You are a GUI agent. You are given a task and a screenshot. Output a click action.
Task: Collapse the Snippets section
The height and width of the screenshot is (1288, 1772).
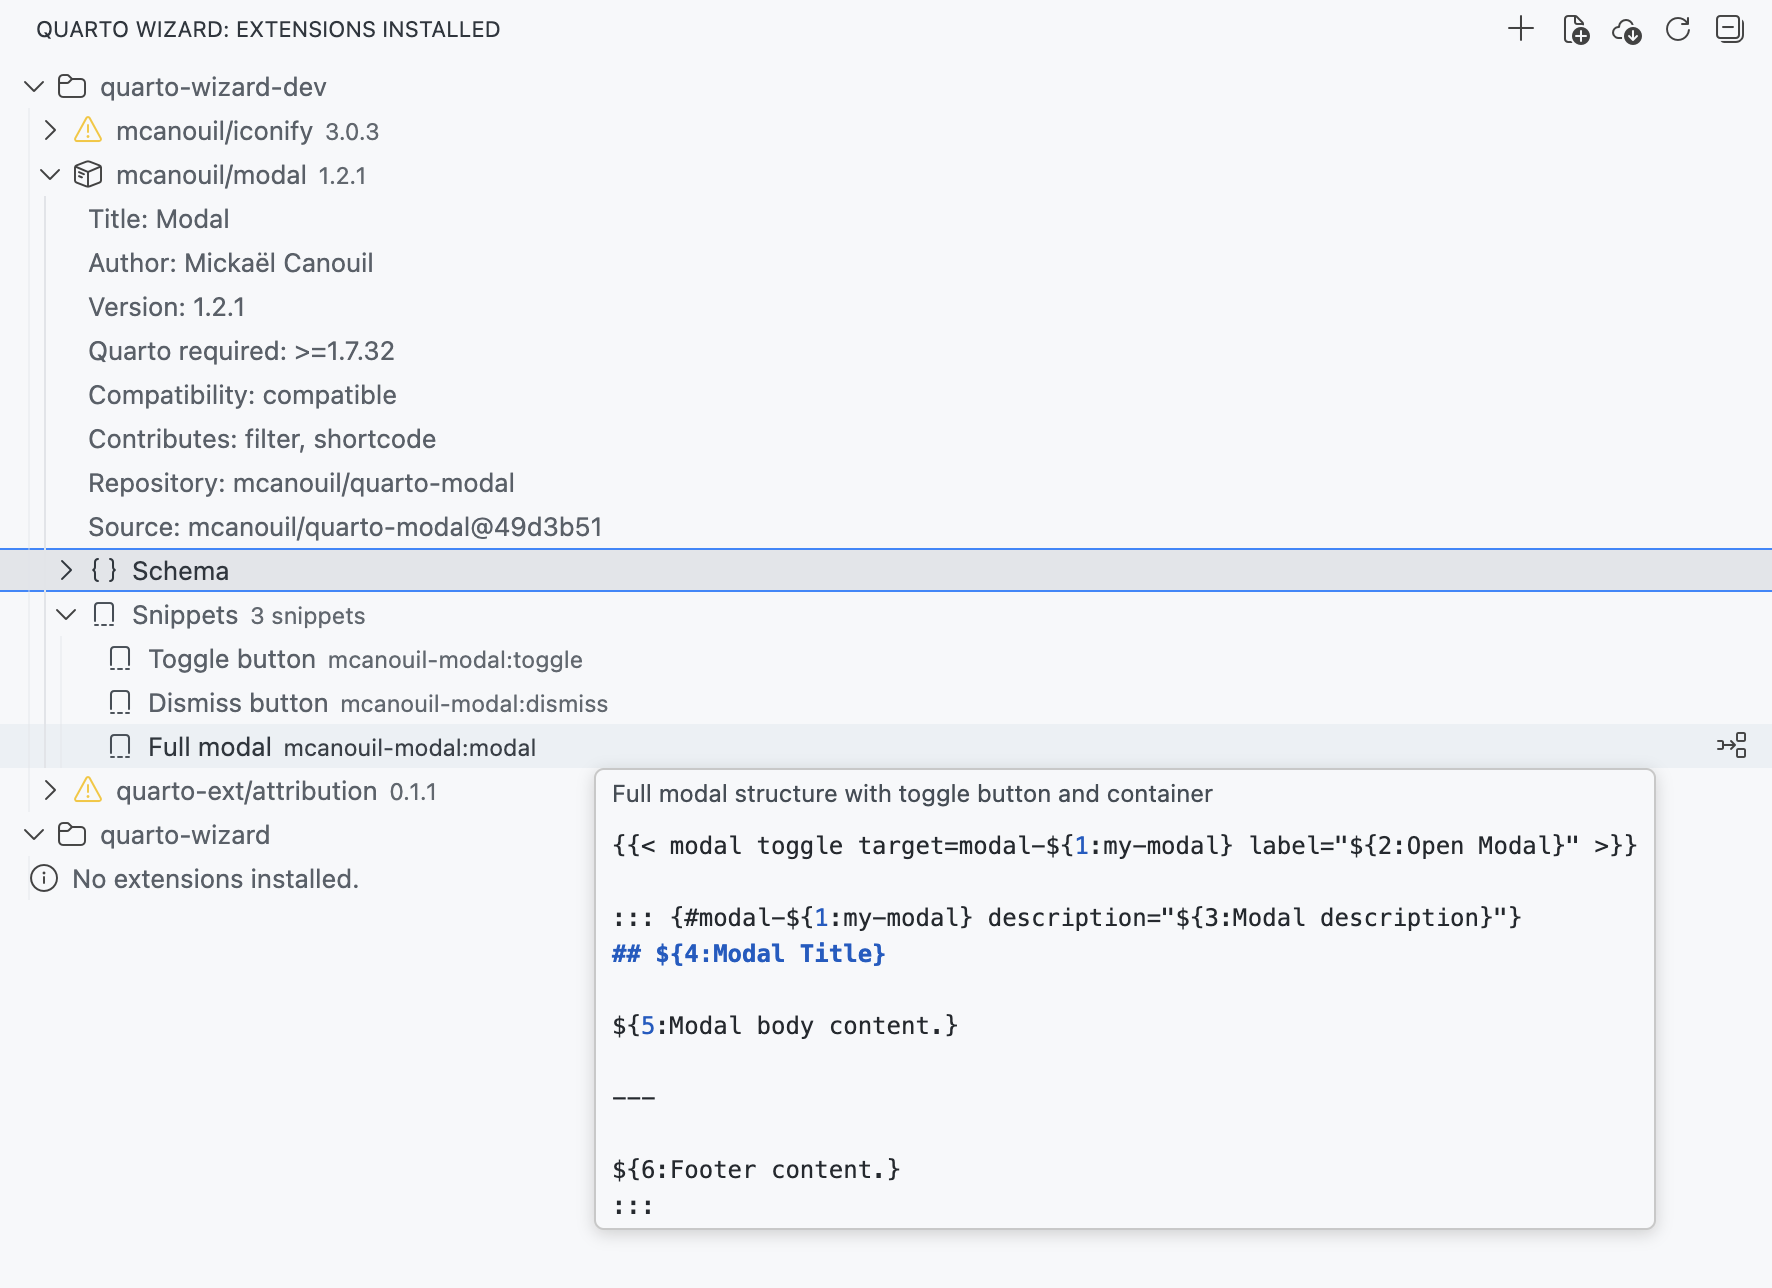66,614
